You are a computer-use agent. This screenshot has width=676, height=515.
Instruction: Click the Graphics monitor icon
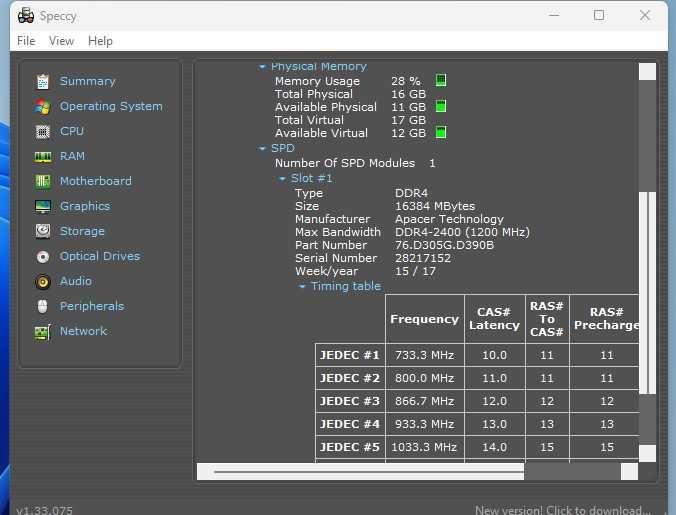pyautogui.click(x=43, y=206)
